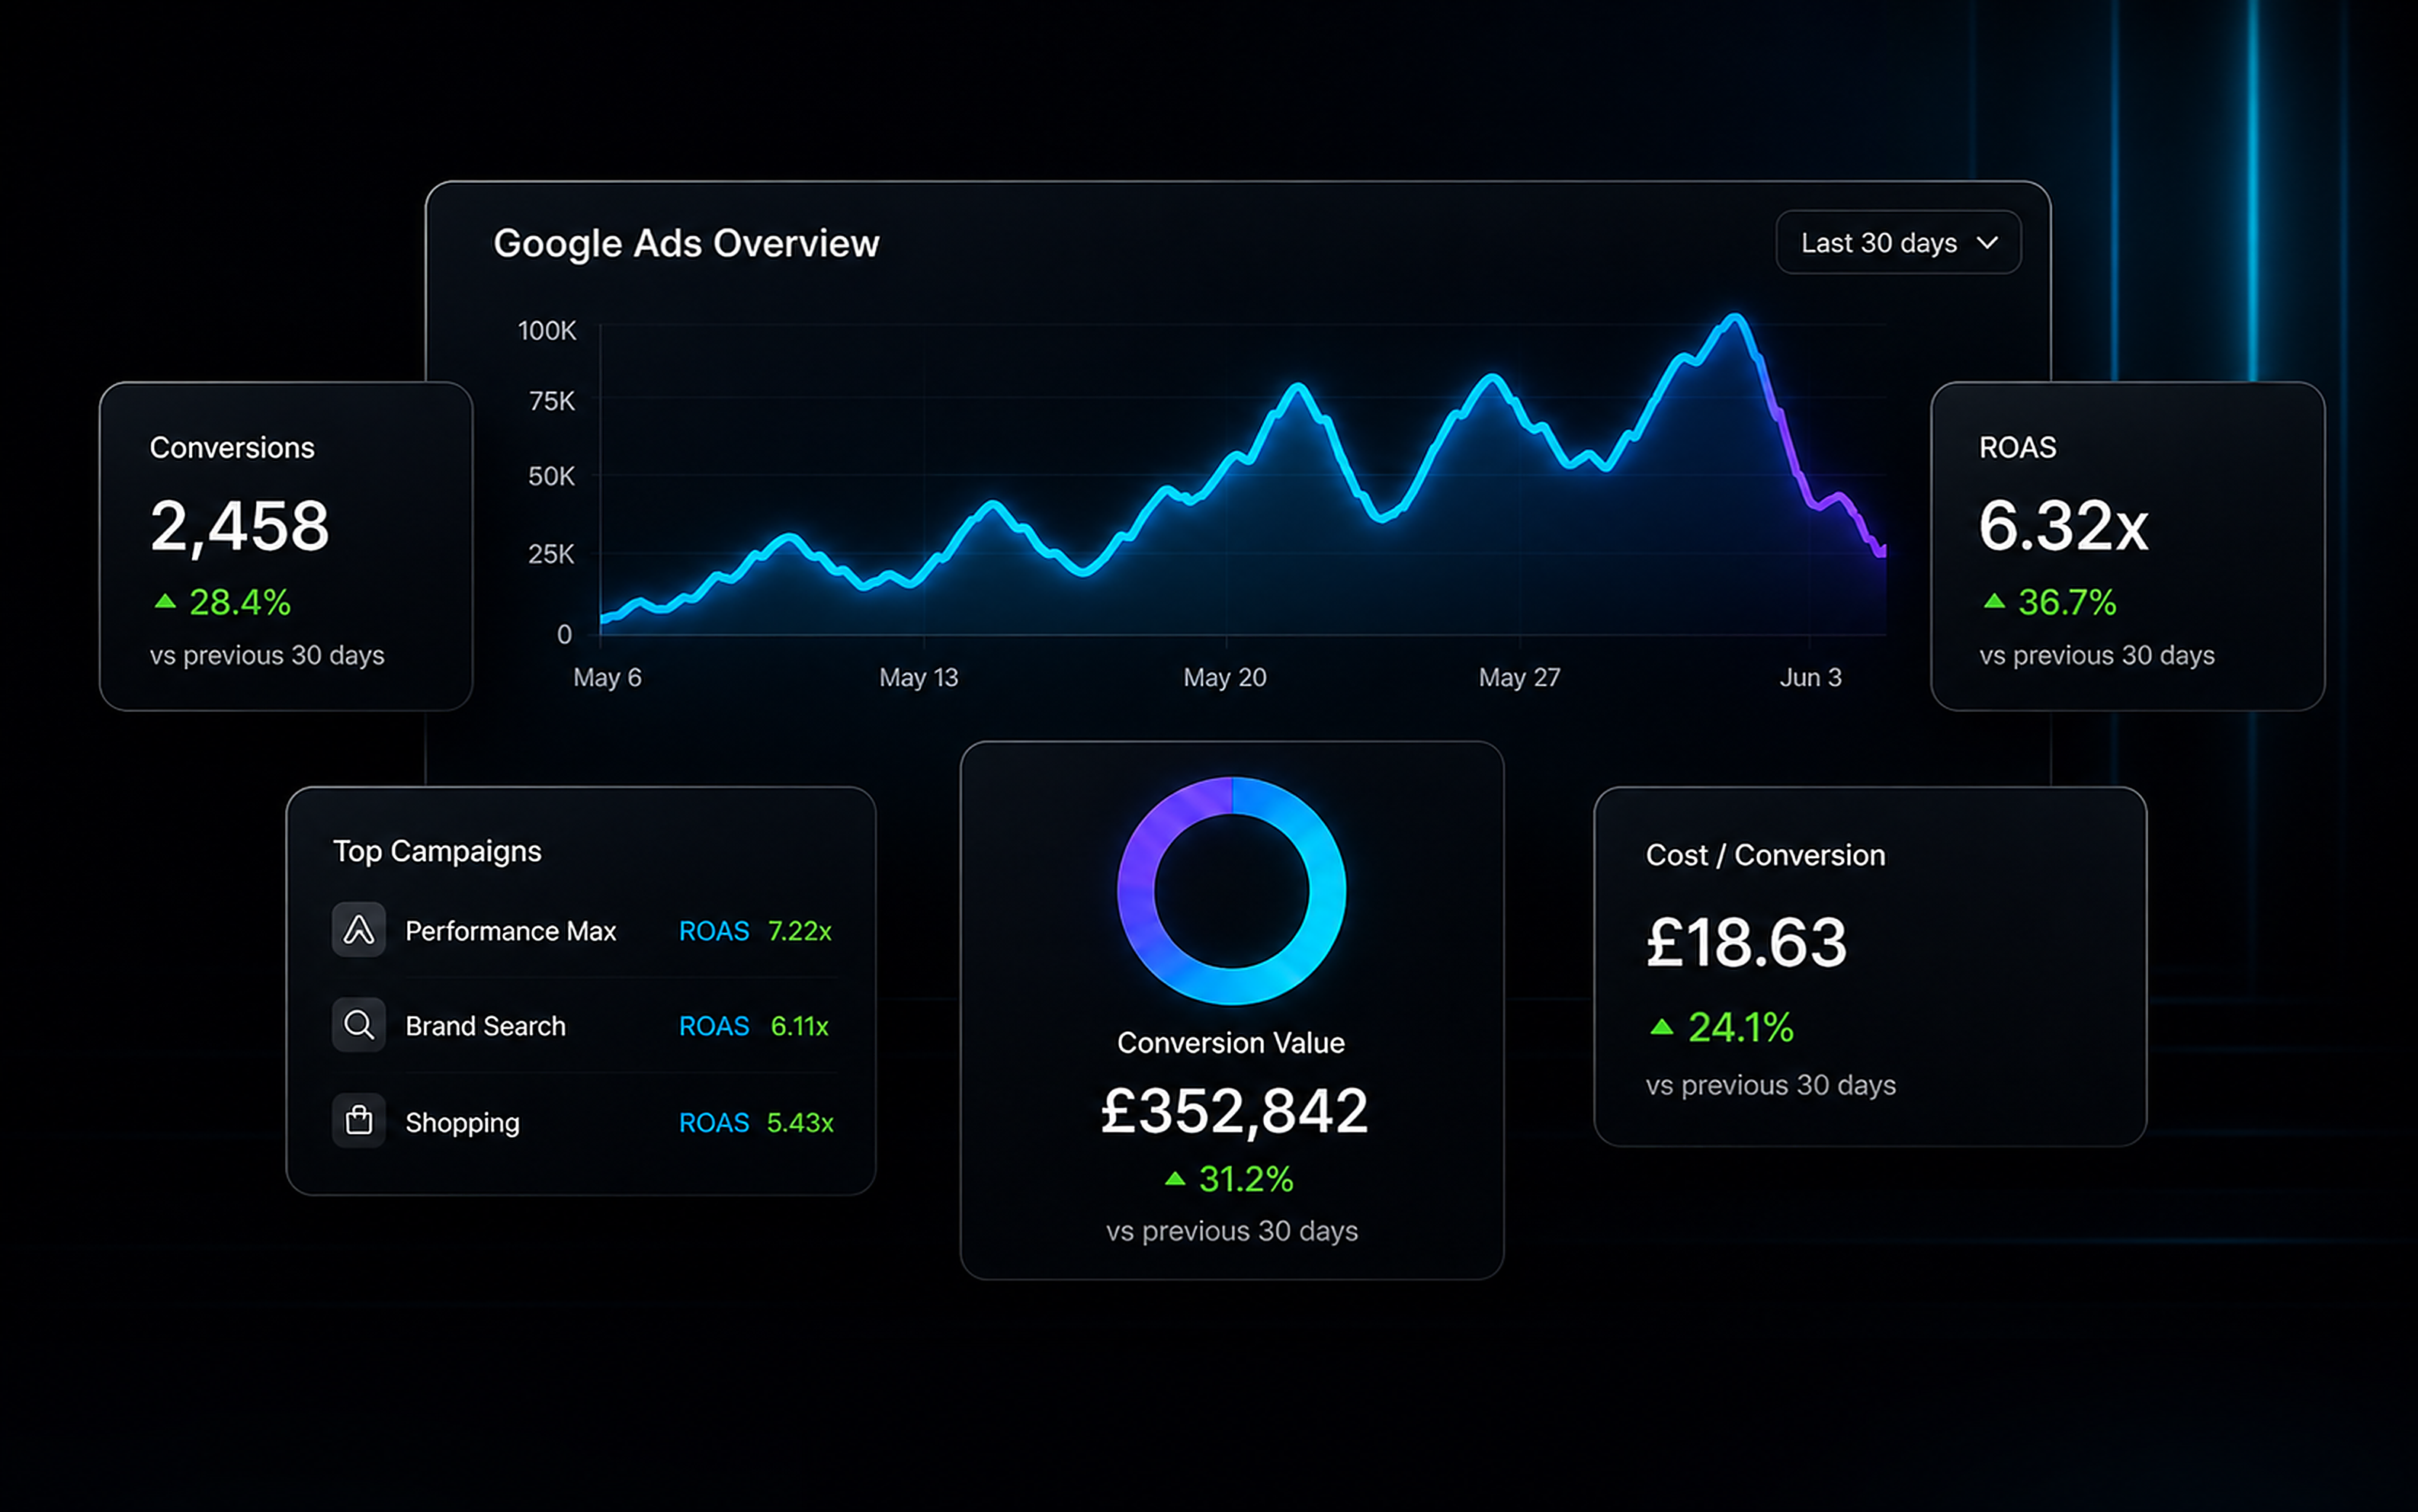Screen dimensions: 2418x1512
Task: Select the Performance Max campaign name
Action: point(510,931)
